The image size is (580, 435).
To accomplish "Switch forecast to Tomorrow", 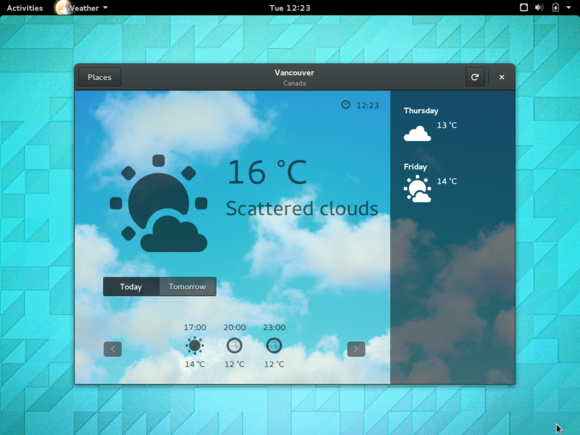I will [188, 287].
